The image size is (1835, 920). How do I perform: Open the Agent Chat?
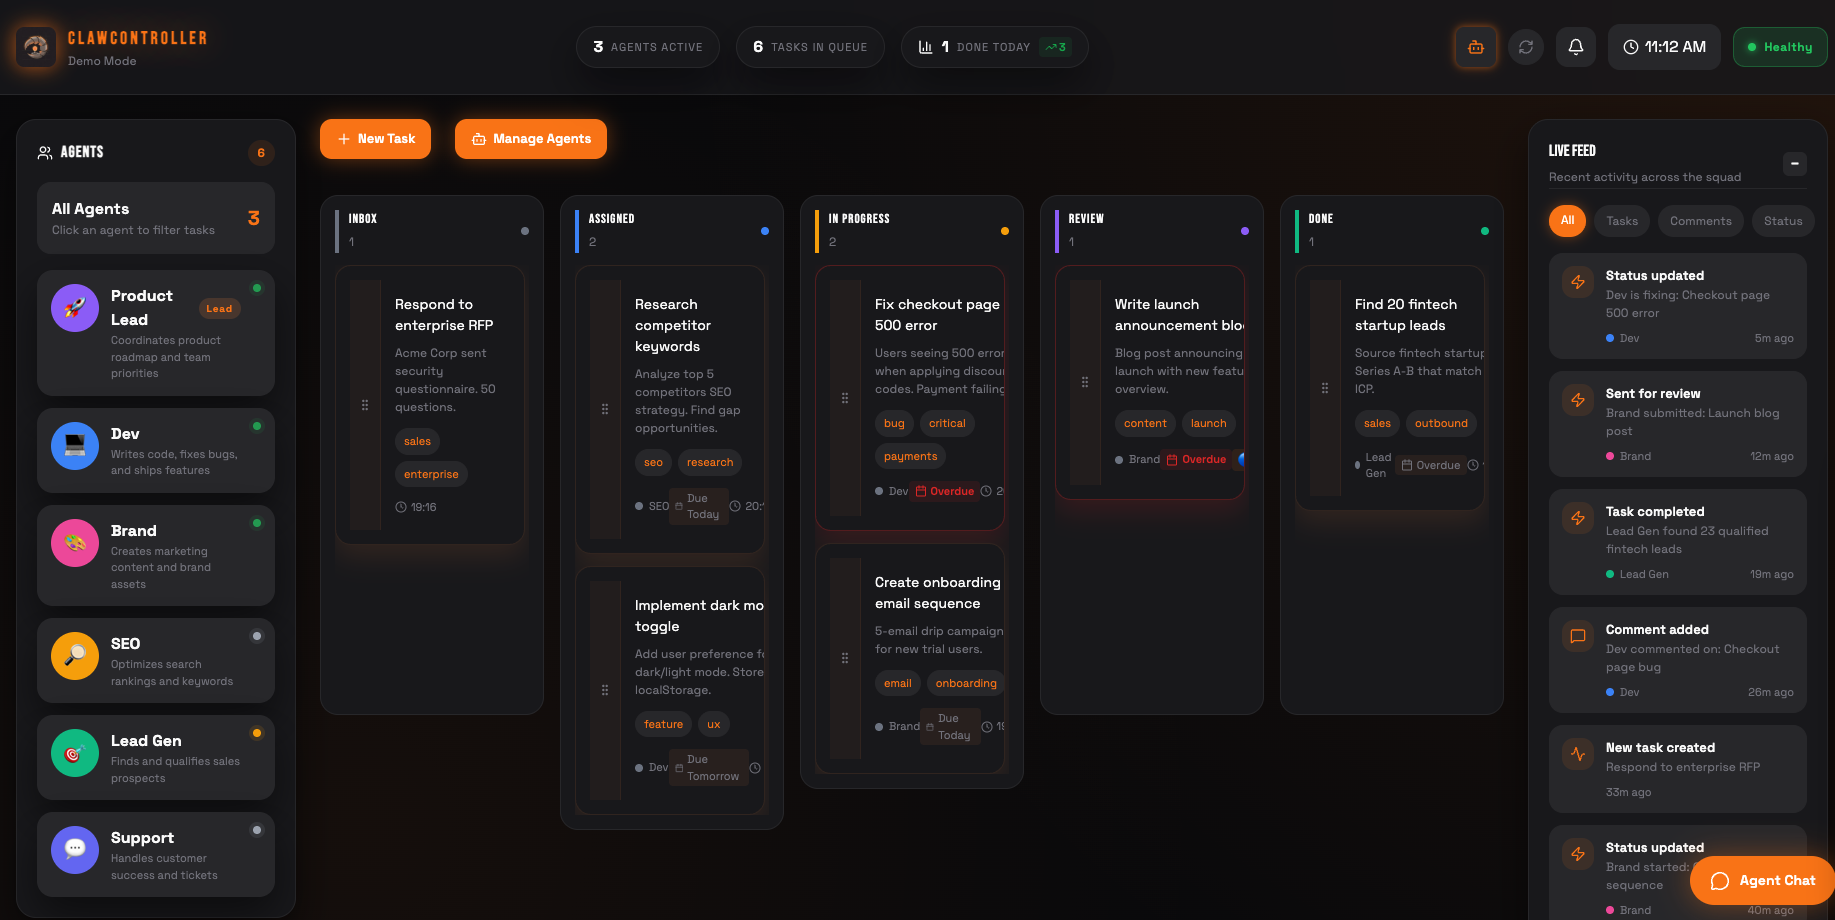tap(1762, 880)
